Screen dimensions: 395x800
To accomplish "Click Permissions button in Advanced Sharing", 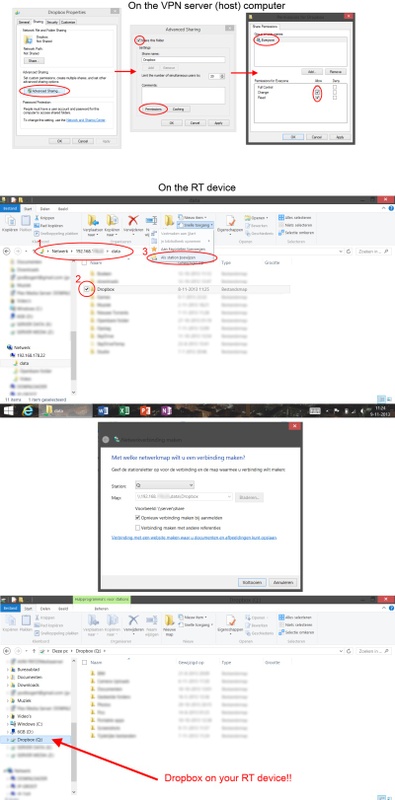I will (154, 109).
